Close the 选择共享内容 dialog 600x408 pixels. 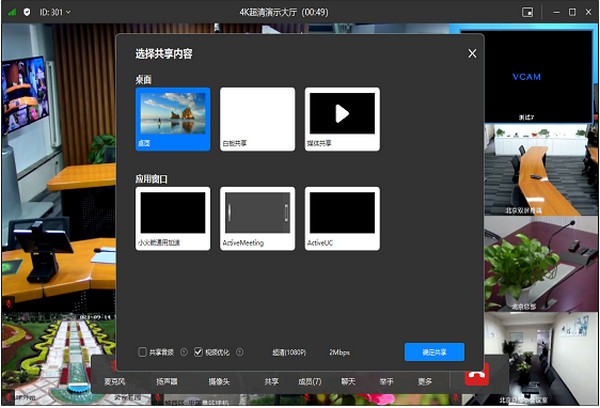[472, 54]
